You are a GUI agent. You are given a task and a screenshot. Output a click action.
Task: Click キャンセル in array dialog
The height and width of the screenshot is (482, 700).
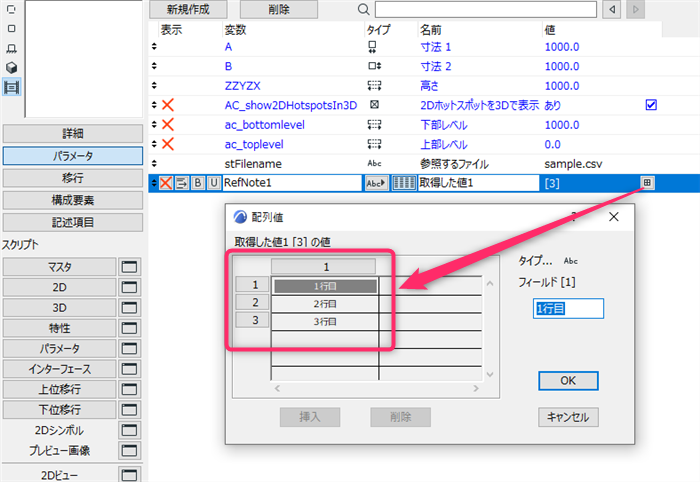click(568, 417)
